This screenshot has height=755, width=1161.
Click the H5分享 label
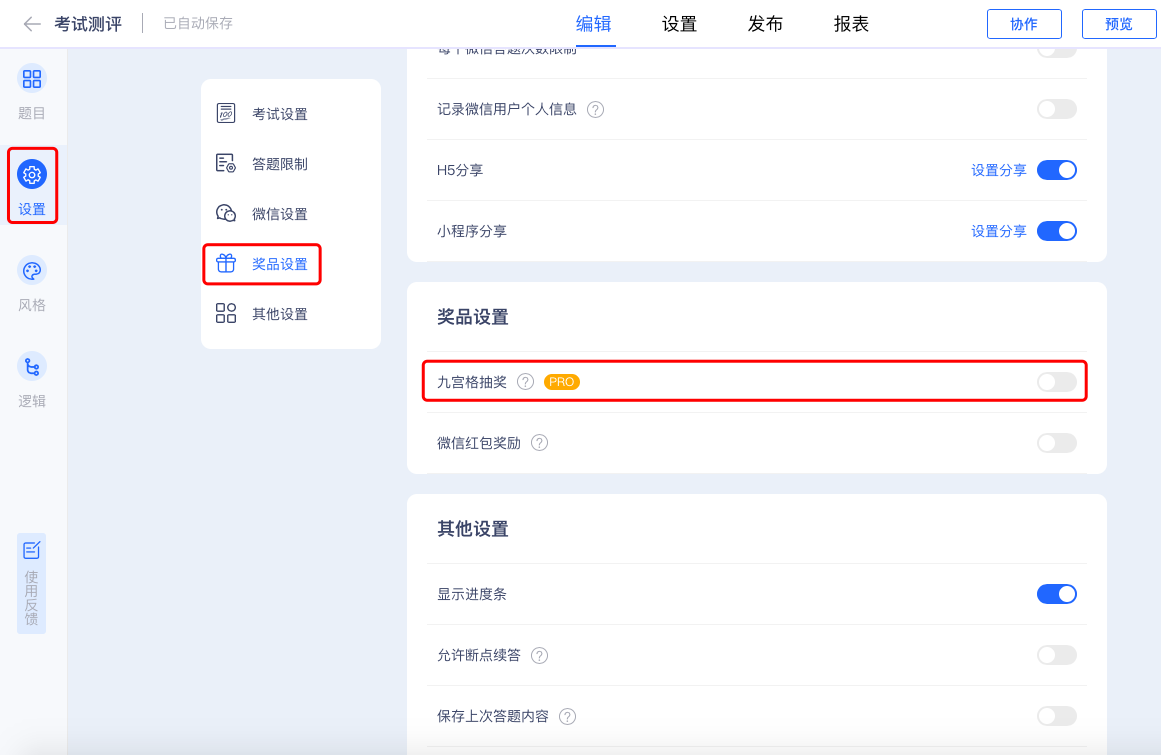[460, 170]
